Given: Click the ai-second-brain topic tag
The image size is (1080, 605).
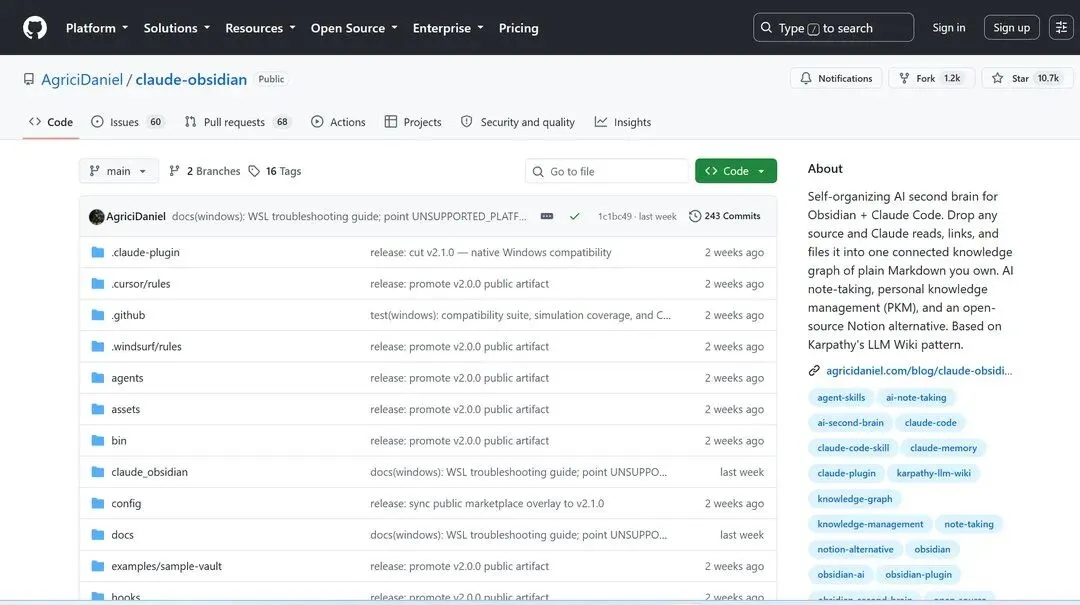Looking at the screenshot, I should pos(850,423).
